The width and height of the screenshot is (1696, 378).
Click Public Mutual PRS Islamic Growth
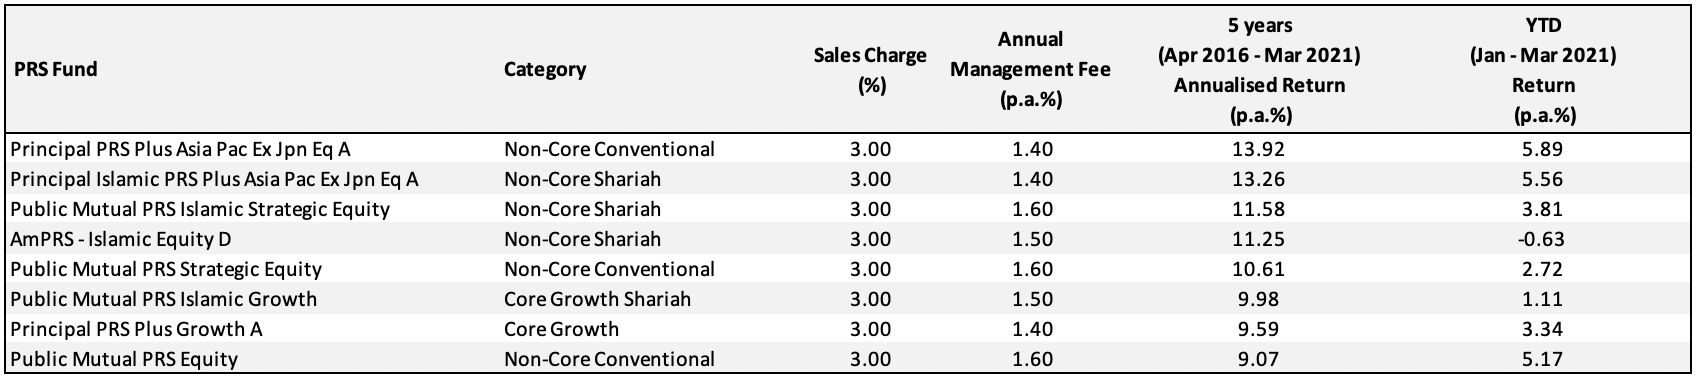point(163,300)
